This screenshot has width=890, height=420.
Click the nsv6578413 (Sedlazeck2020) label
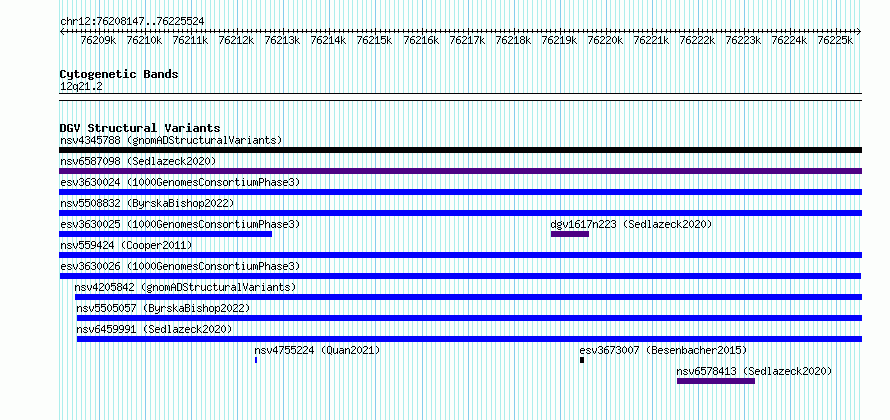click(x=754, y=371)
